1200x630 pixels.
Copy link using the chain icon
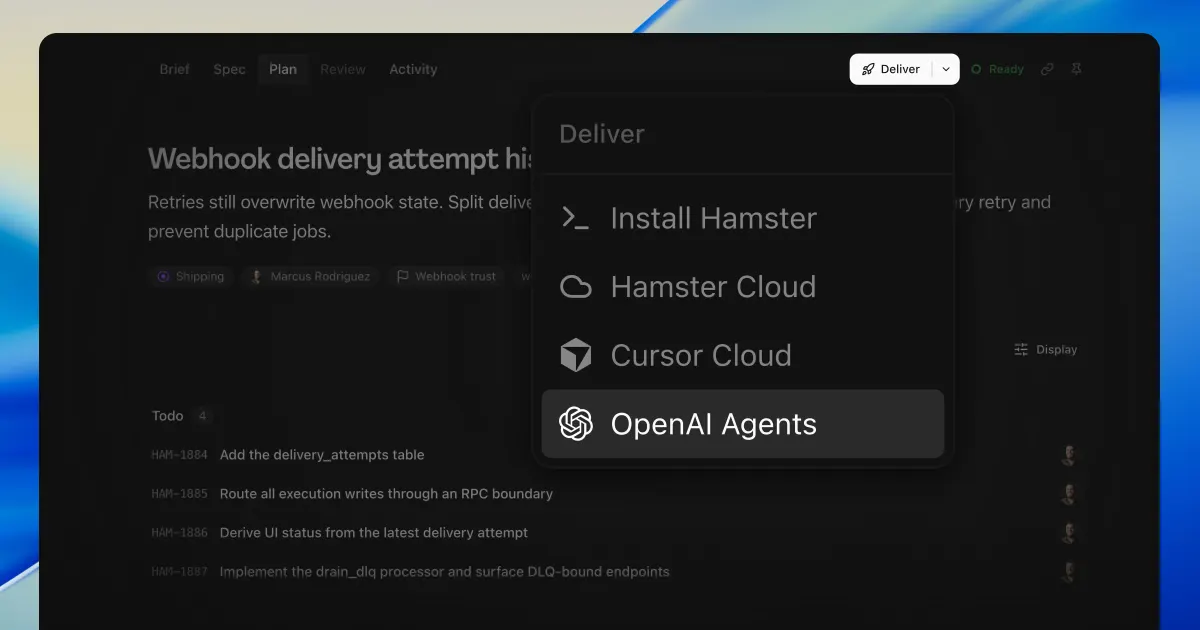tap(1047, 69)
